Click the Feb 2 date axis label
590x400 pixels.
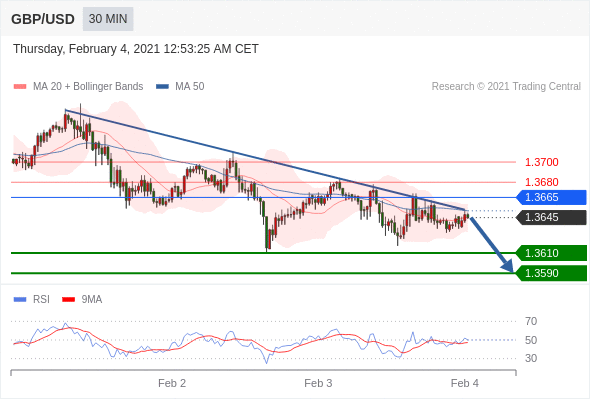coord(172,383)
